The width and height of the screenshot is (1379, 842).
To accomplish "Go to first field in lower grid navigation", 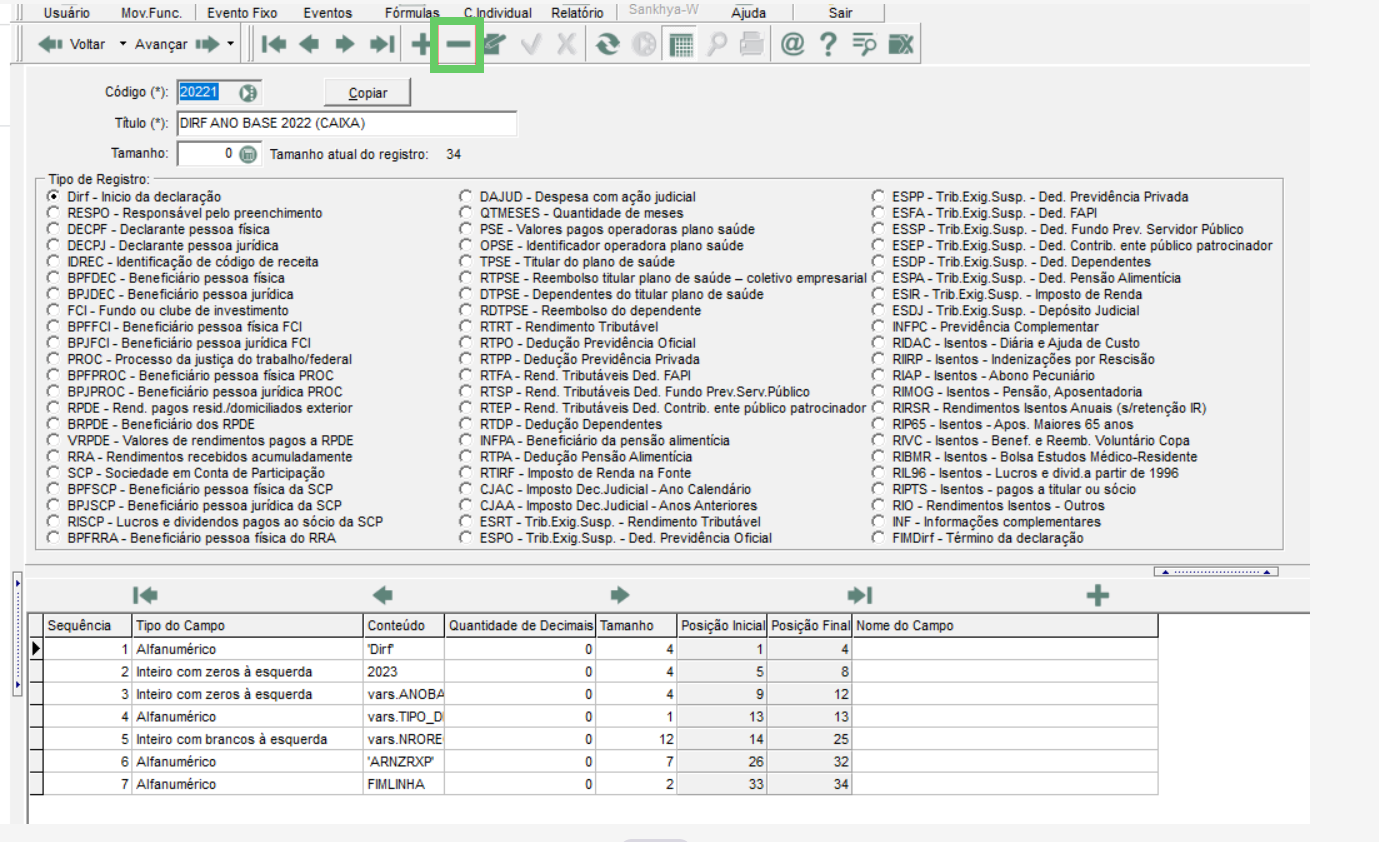I will point(146,595).
